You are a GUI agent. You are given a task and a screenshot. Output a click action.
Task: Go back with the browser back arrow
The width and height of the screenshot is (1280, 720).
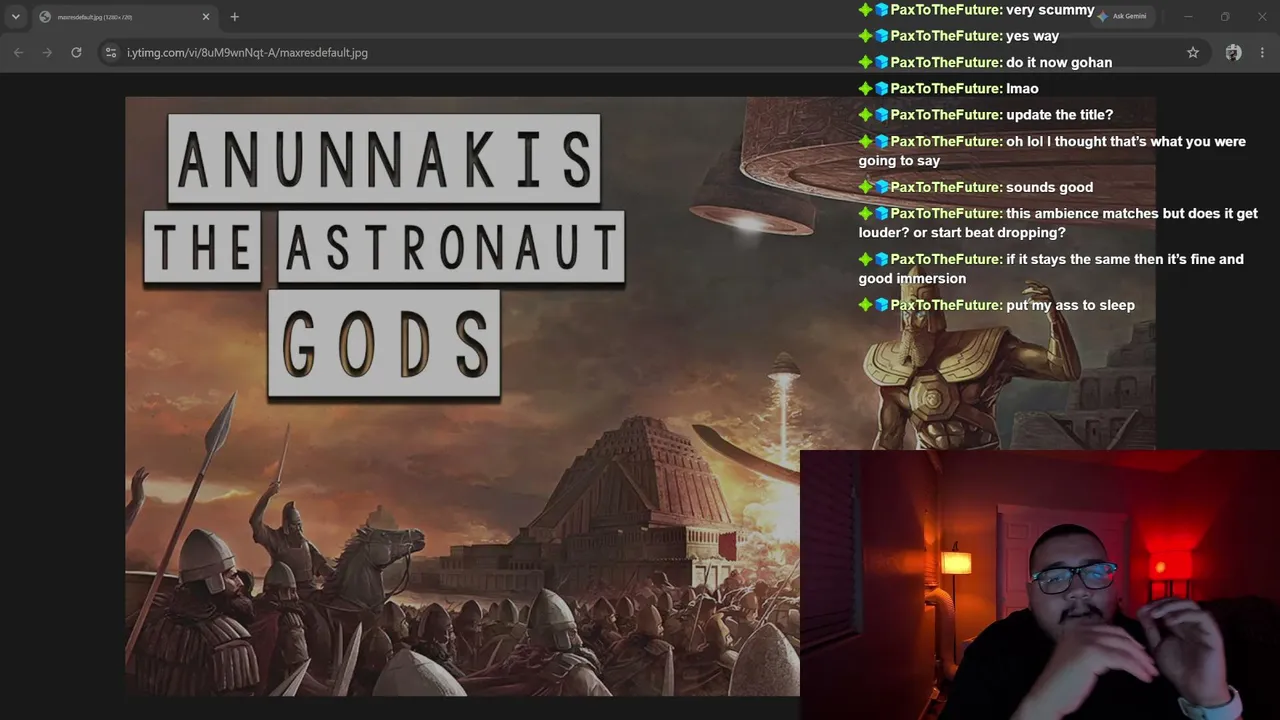[x=19, y=53]
